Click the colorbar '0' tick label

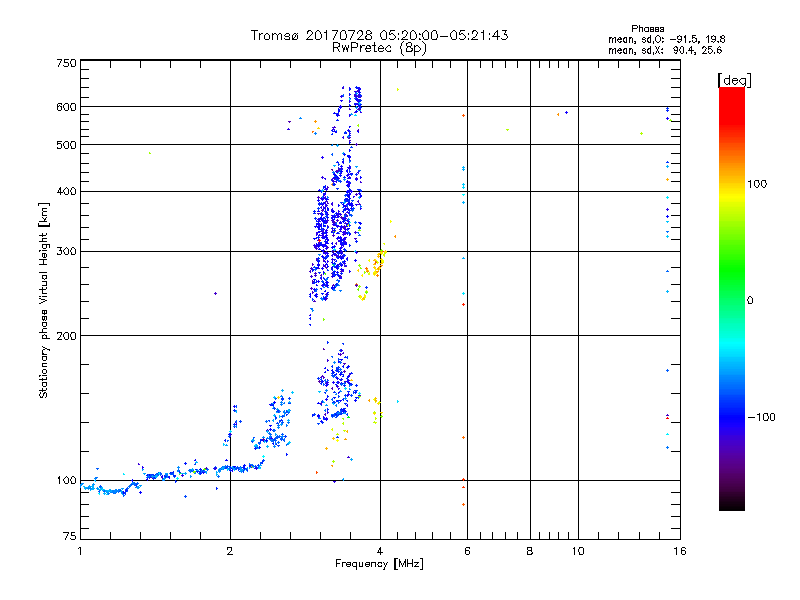(x=750, y=301)
